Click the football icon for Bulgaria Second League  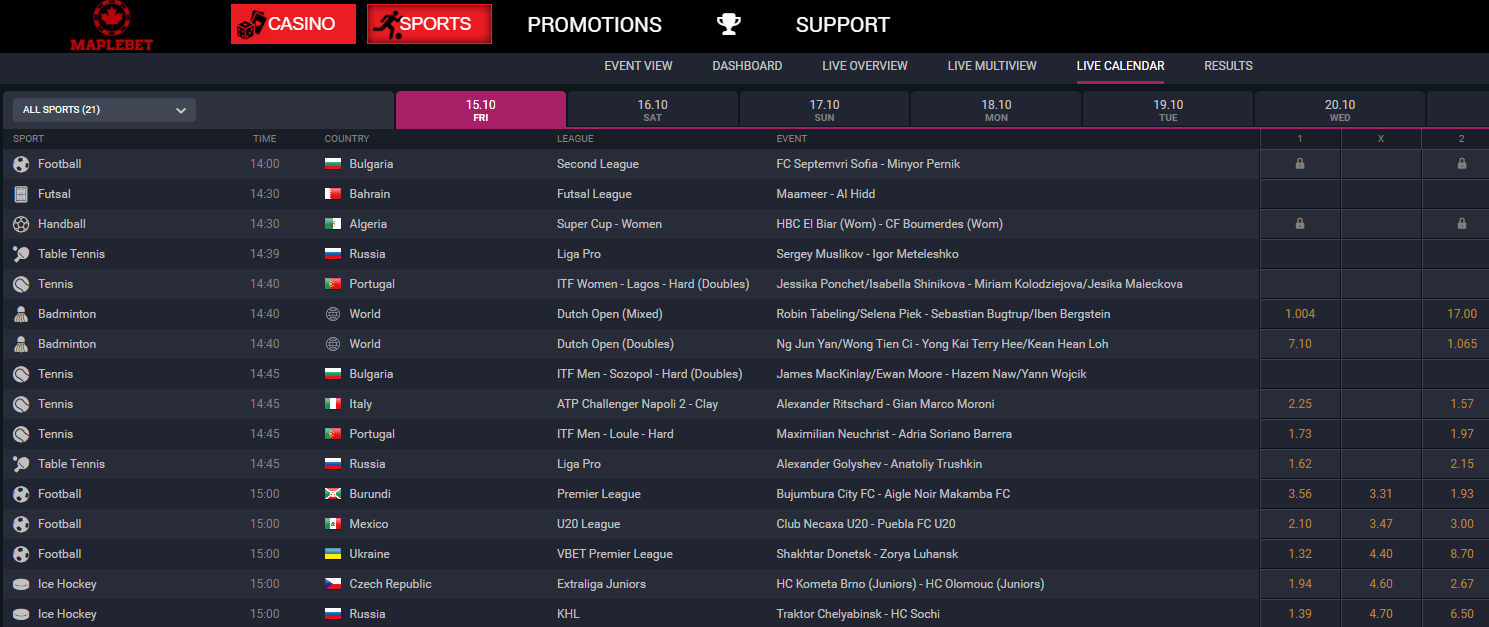pyautogui.click(x=21, y=164)
